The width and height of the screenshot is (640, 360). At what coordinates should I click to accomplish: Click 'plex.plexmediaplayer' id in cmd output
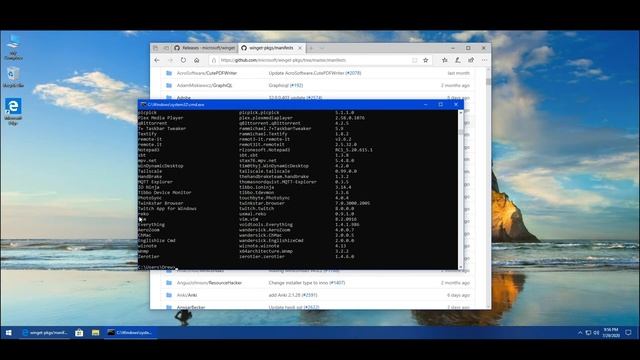266,118
